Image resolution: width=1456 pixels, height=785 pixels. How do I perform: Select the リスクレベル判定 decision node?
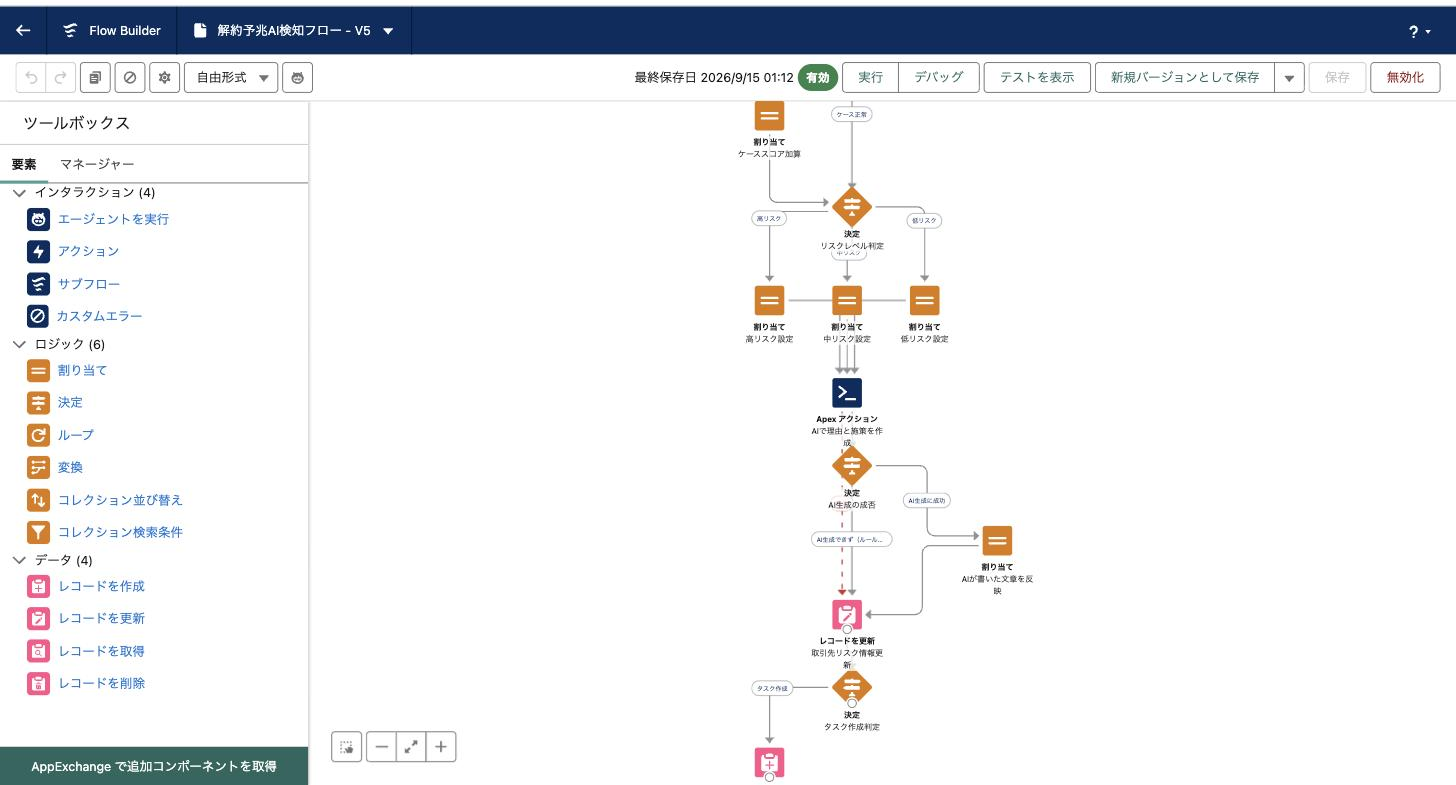click(x=852, y=207)
